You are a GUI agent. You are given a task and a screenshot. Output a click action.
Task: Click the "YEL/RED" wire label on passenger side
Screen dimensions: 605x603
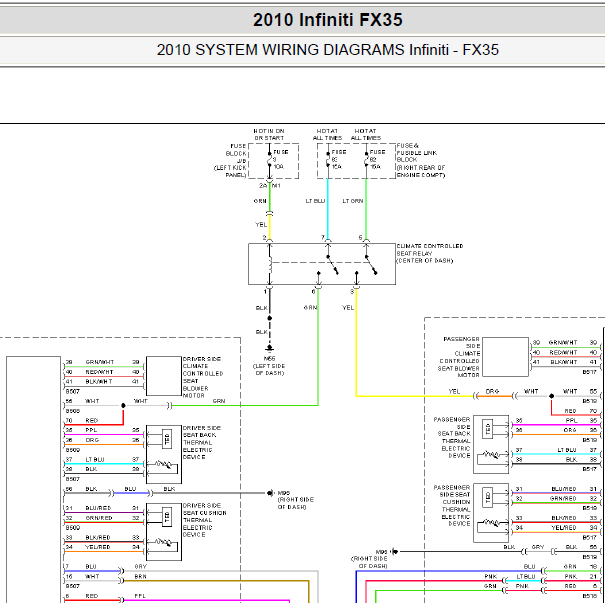(x=563, y=528)
